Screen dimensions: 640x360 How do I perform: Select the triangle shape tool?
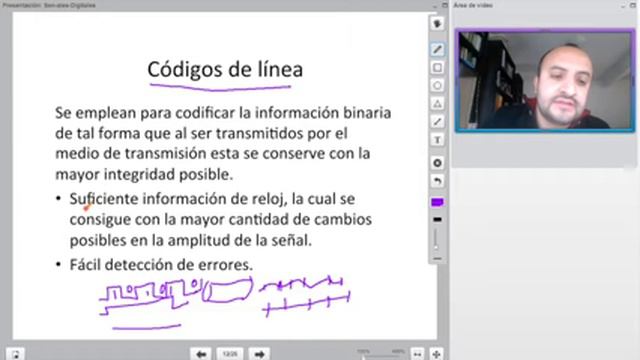click(x=437, y=103)
